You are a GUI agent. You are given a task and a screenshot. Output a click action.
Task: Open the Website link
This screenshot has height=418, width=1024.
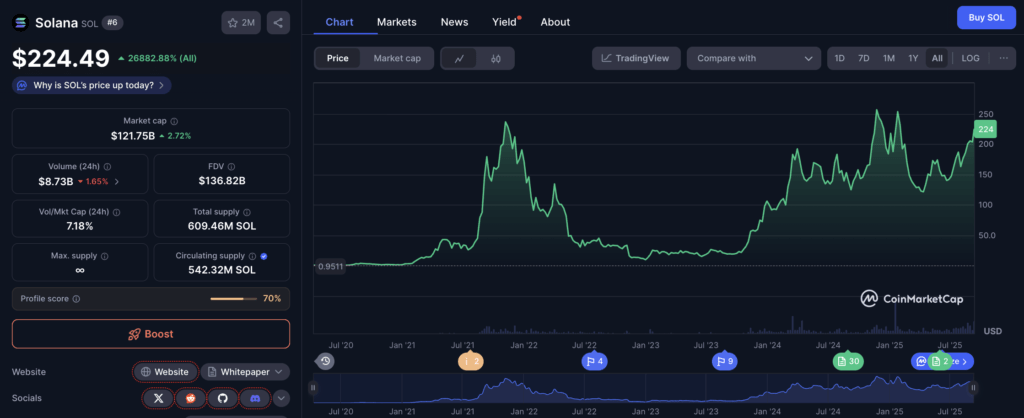pos(165,372)
